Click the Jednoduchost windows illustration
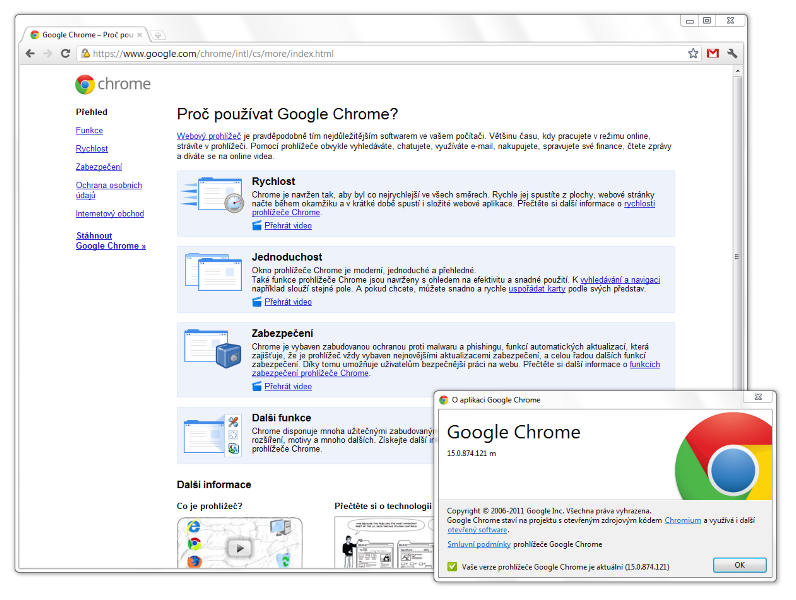 (213, 272)
